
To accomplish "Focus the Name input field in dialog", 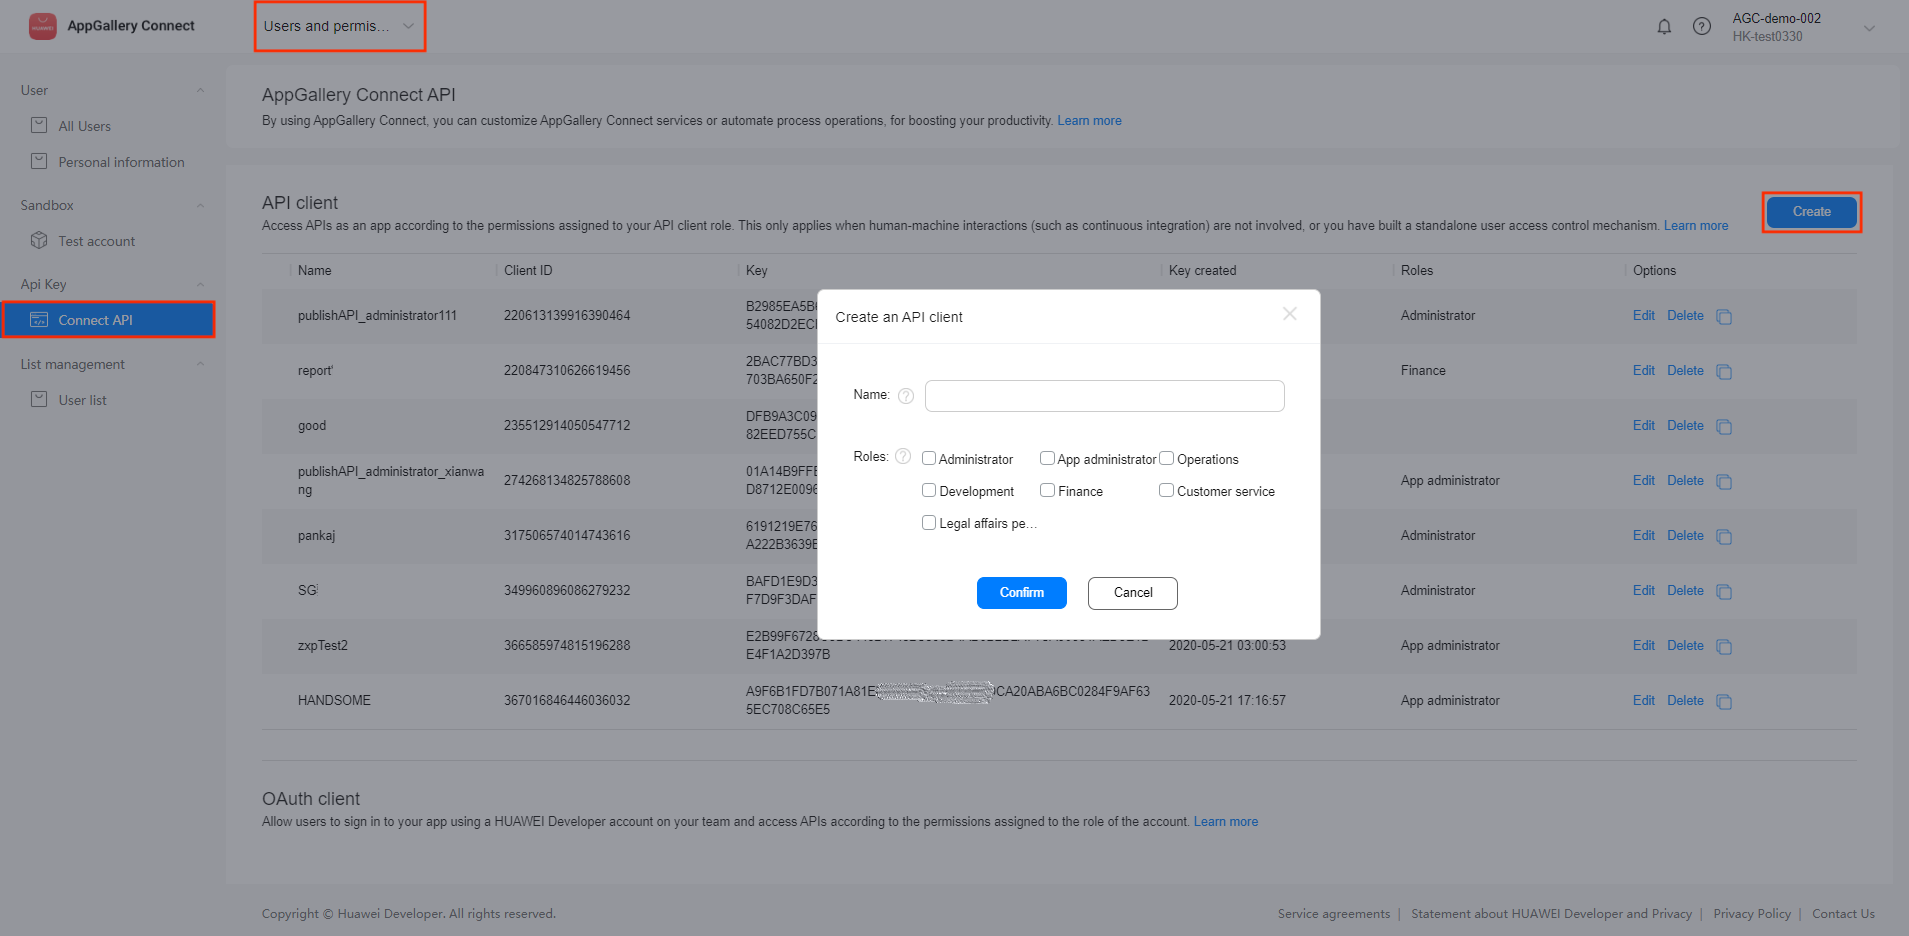I will click(x=1104, y=396).
